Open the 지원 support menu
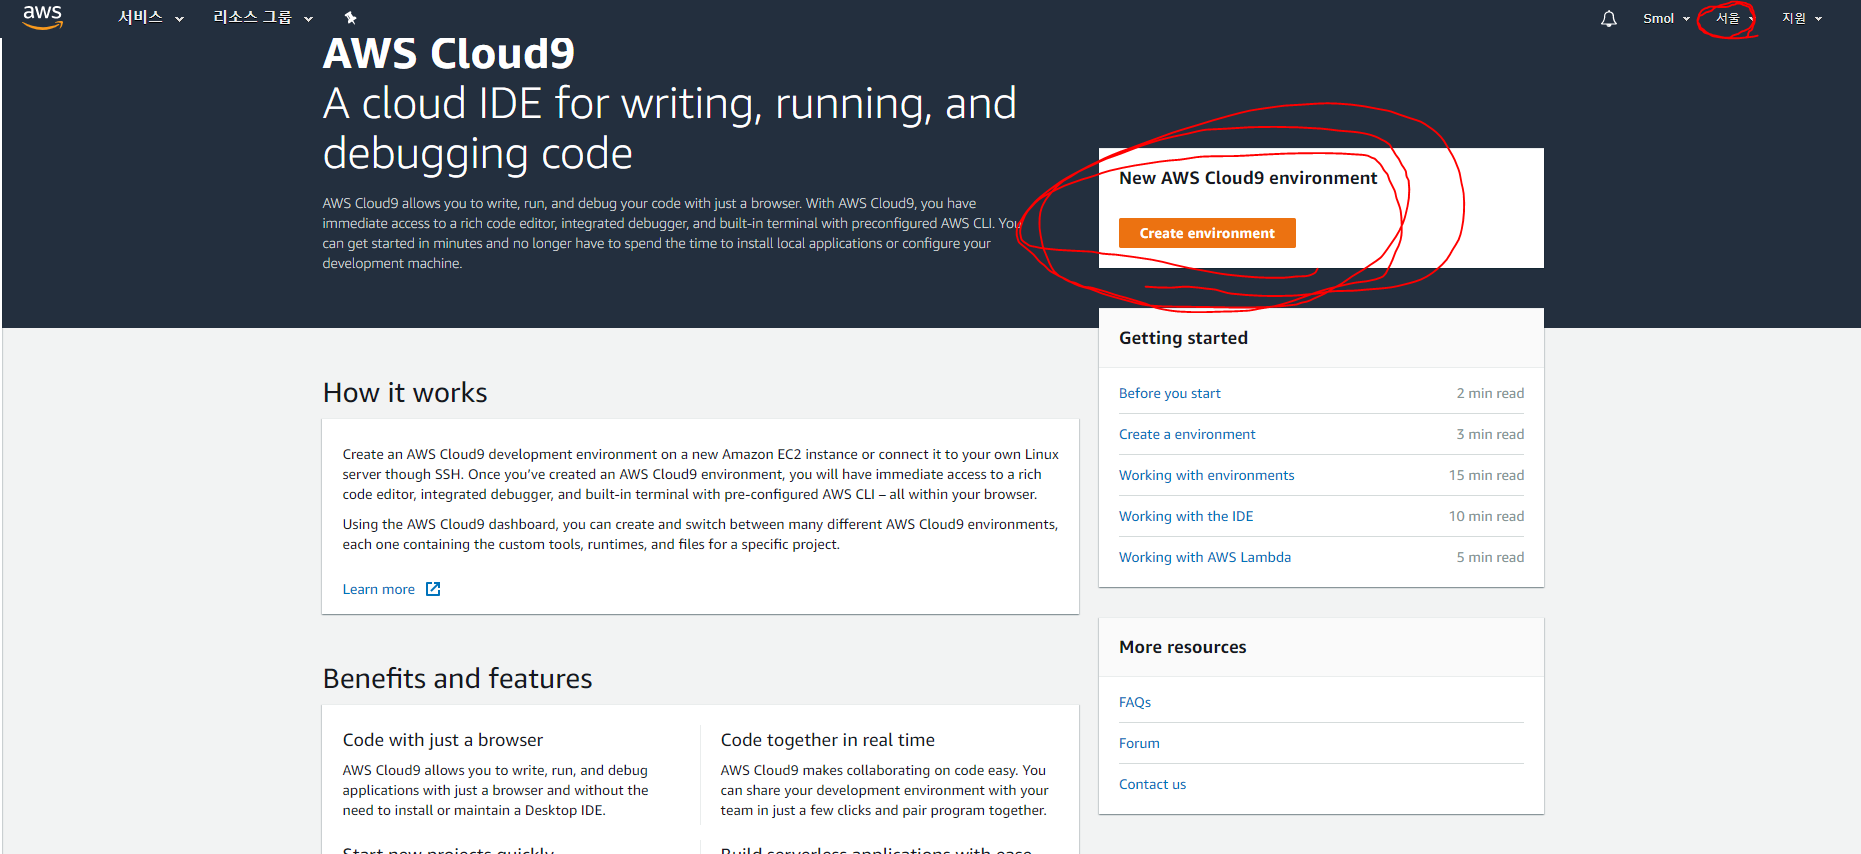Screen dimensions: 1861x854 coord(1802,18)
